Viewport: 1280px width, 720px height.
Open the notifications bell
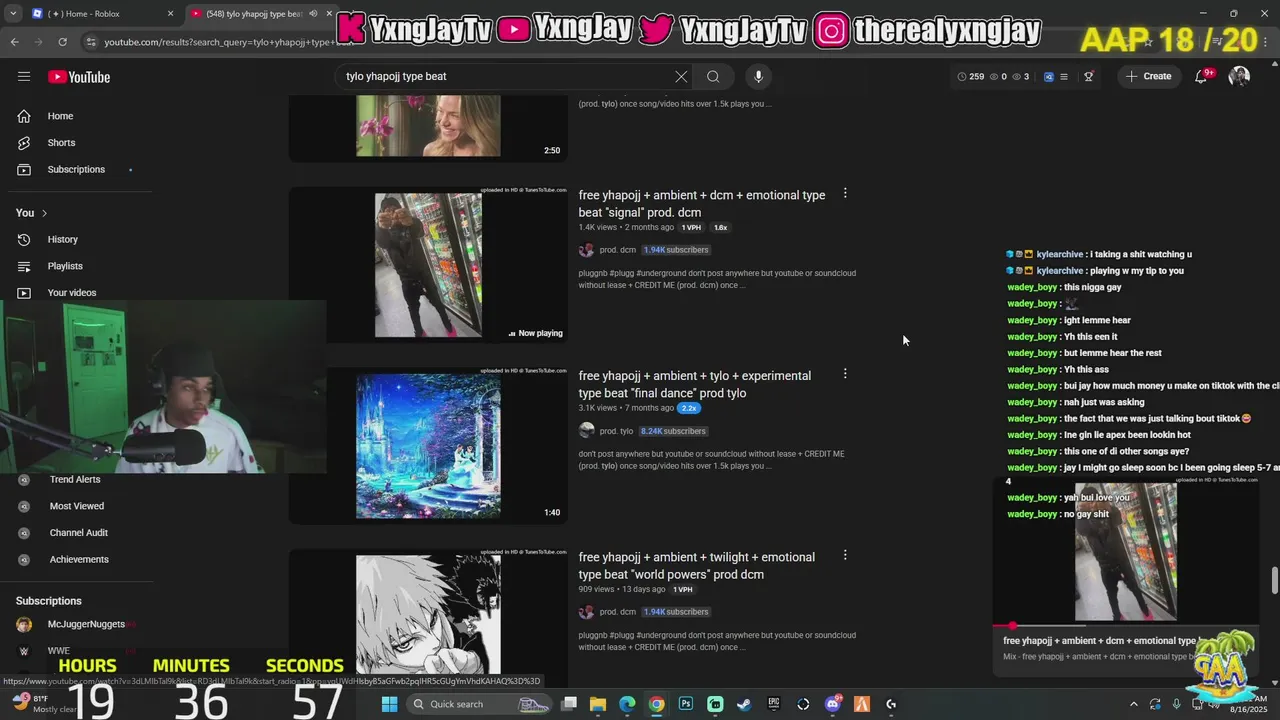click(1202, 77)
